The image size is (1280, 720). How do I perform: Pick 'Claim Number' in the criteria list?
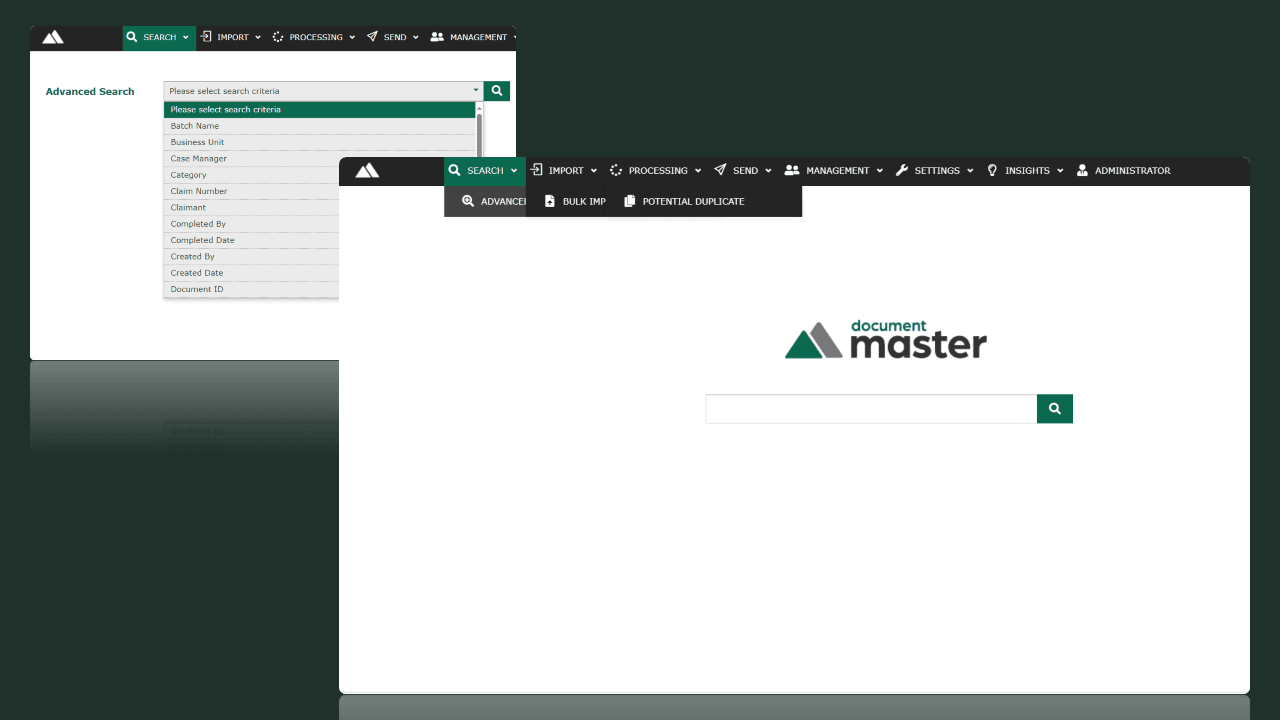[251, 191]
